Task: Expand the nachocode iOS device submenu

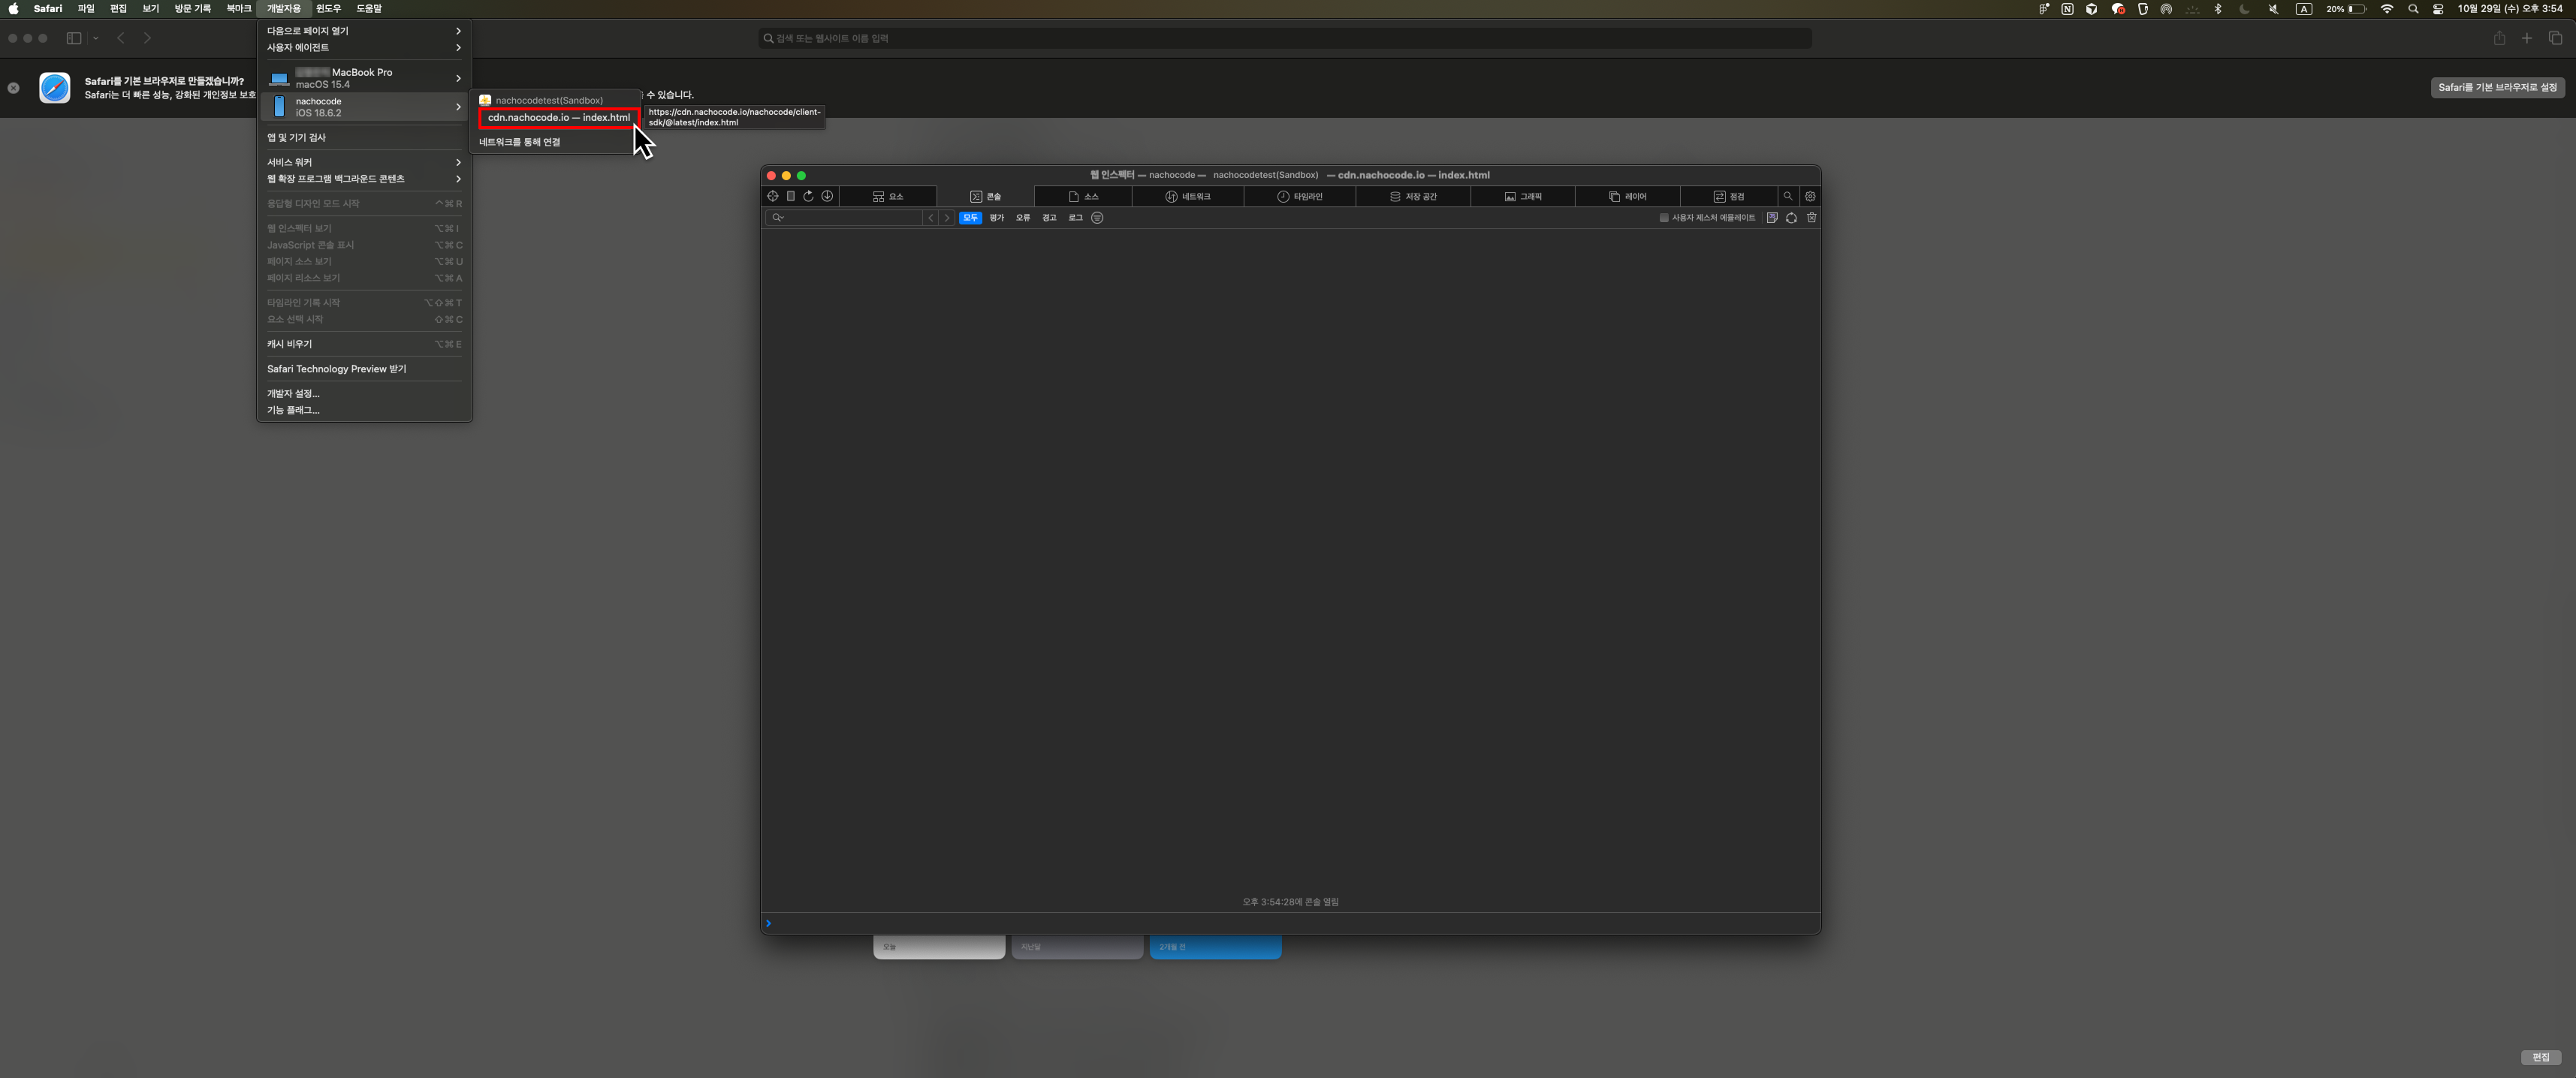Action: 364,106
